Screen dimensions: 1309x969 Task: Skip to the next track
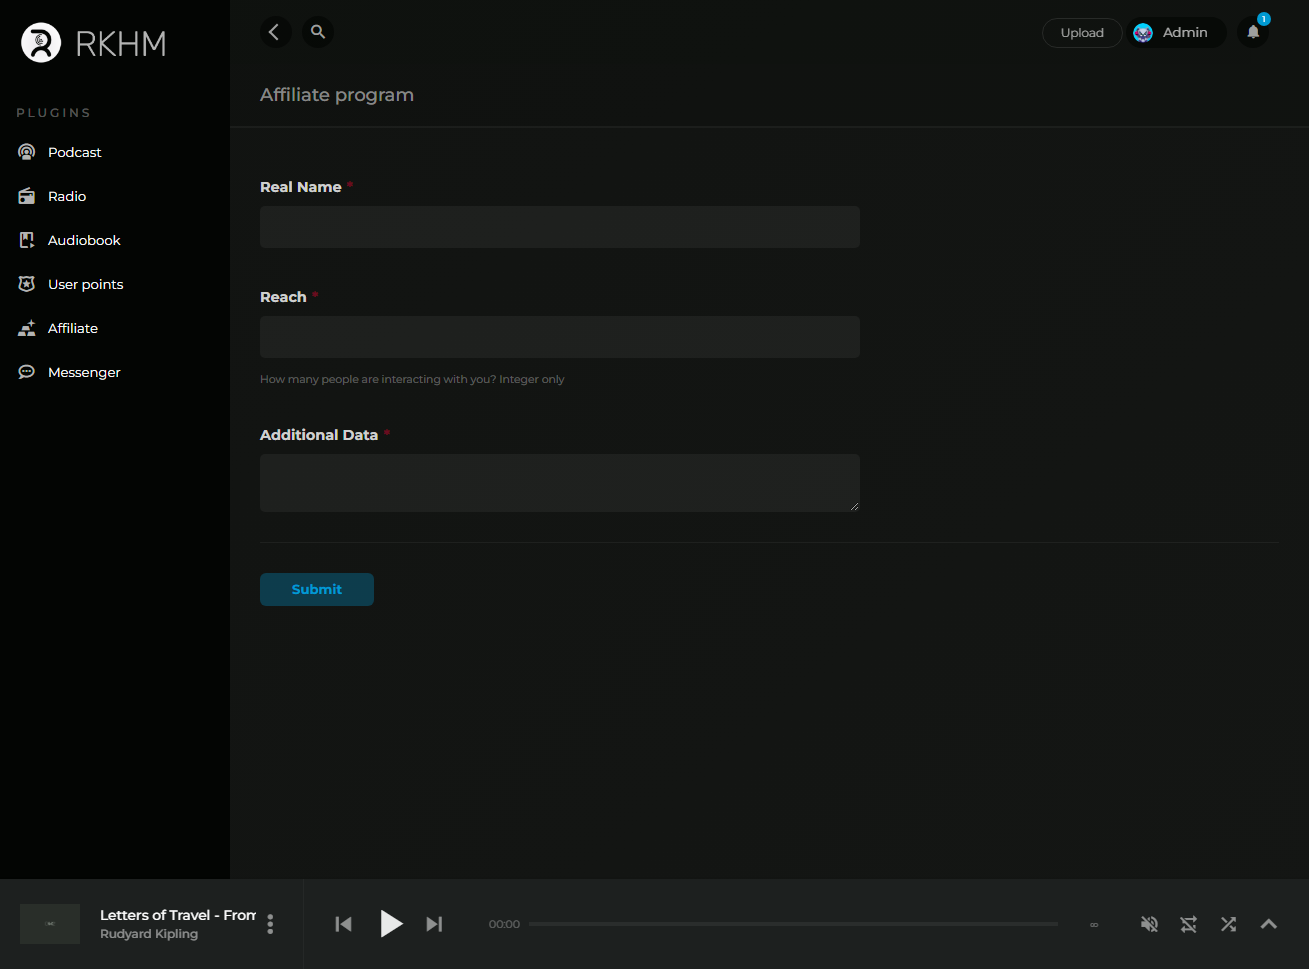click(x=434, y=924)
